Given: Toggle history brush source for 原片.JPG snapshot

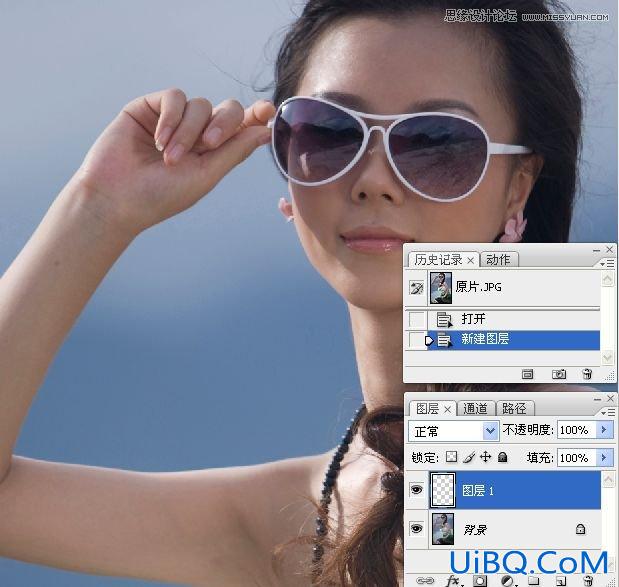Looking at the screenshot, I should (x=416, y=288).
